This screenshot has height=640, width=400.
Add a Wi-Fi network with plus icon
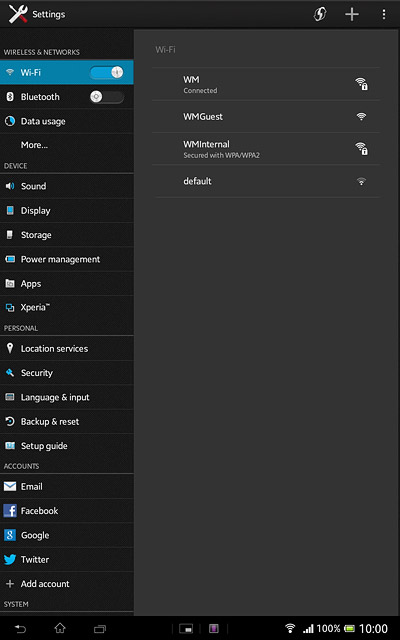(x=352, y=14)
